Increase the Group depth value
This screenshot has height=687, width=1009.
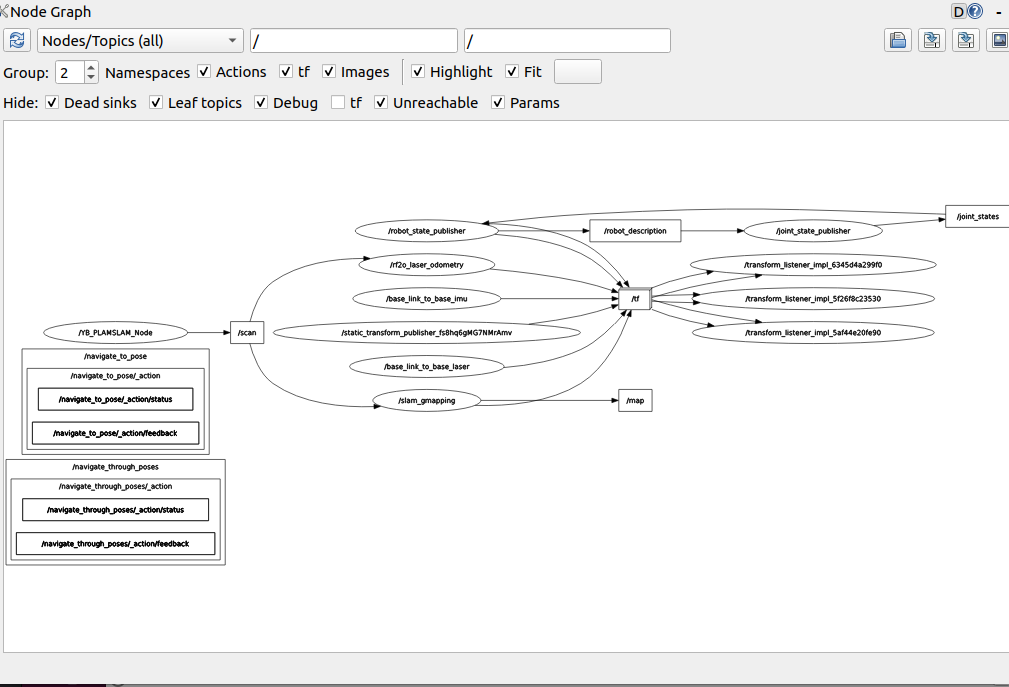pos(91,67)
